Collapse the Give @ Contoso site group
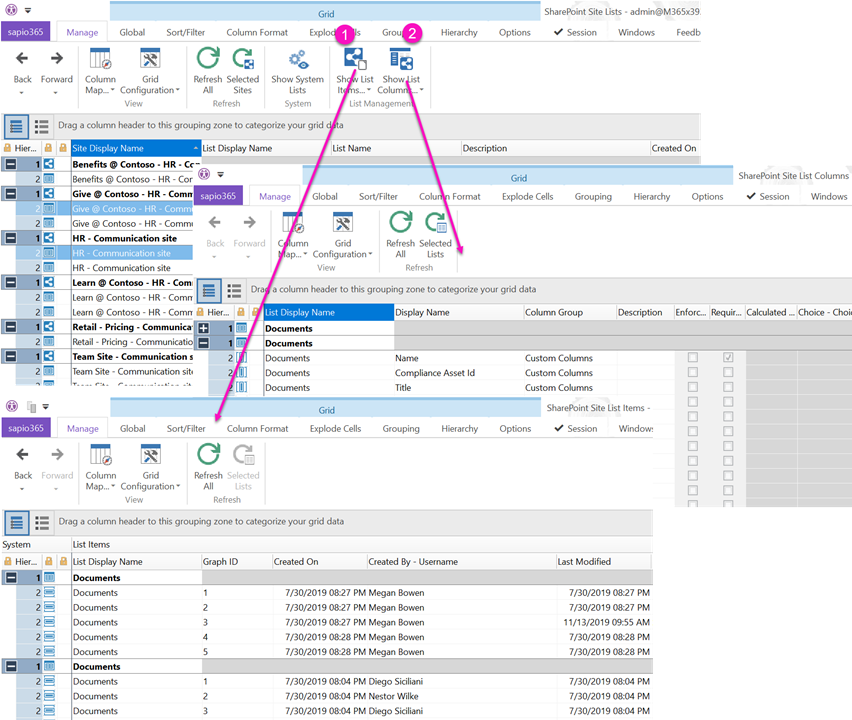The width and height of the screenshot is (852, 720). pos(10,193)
